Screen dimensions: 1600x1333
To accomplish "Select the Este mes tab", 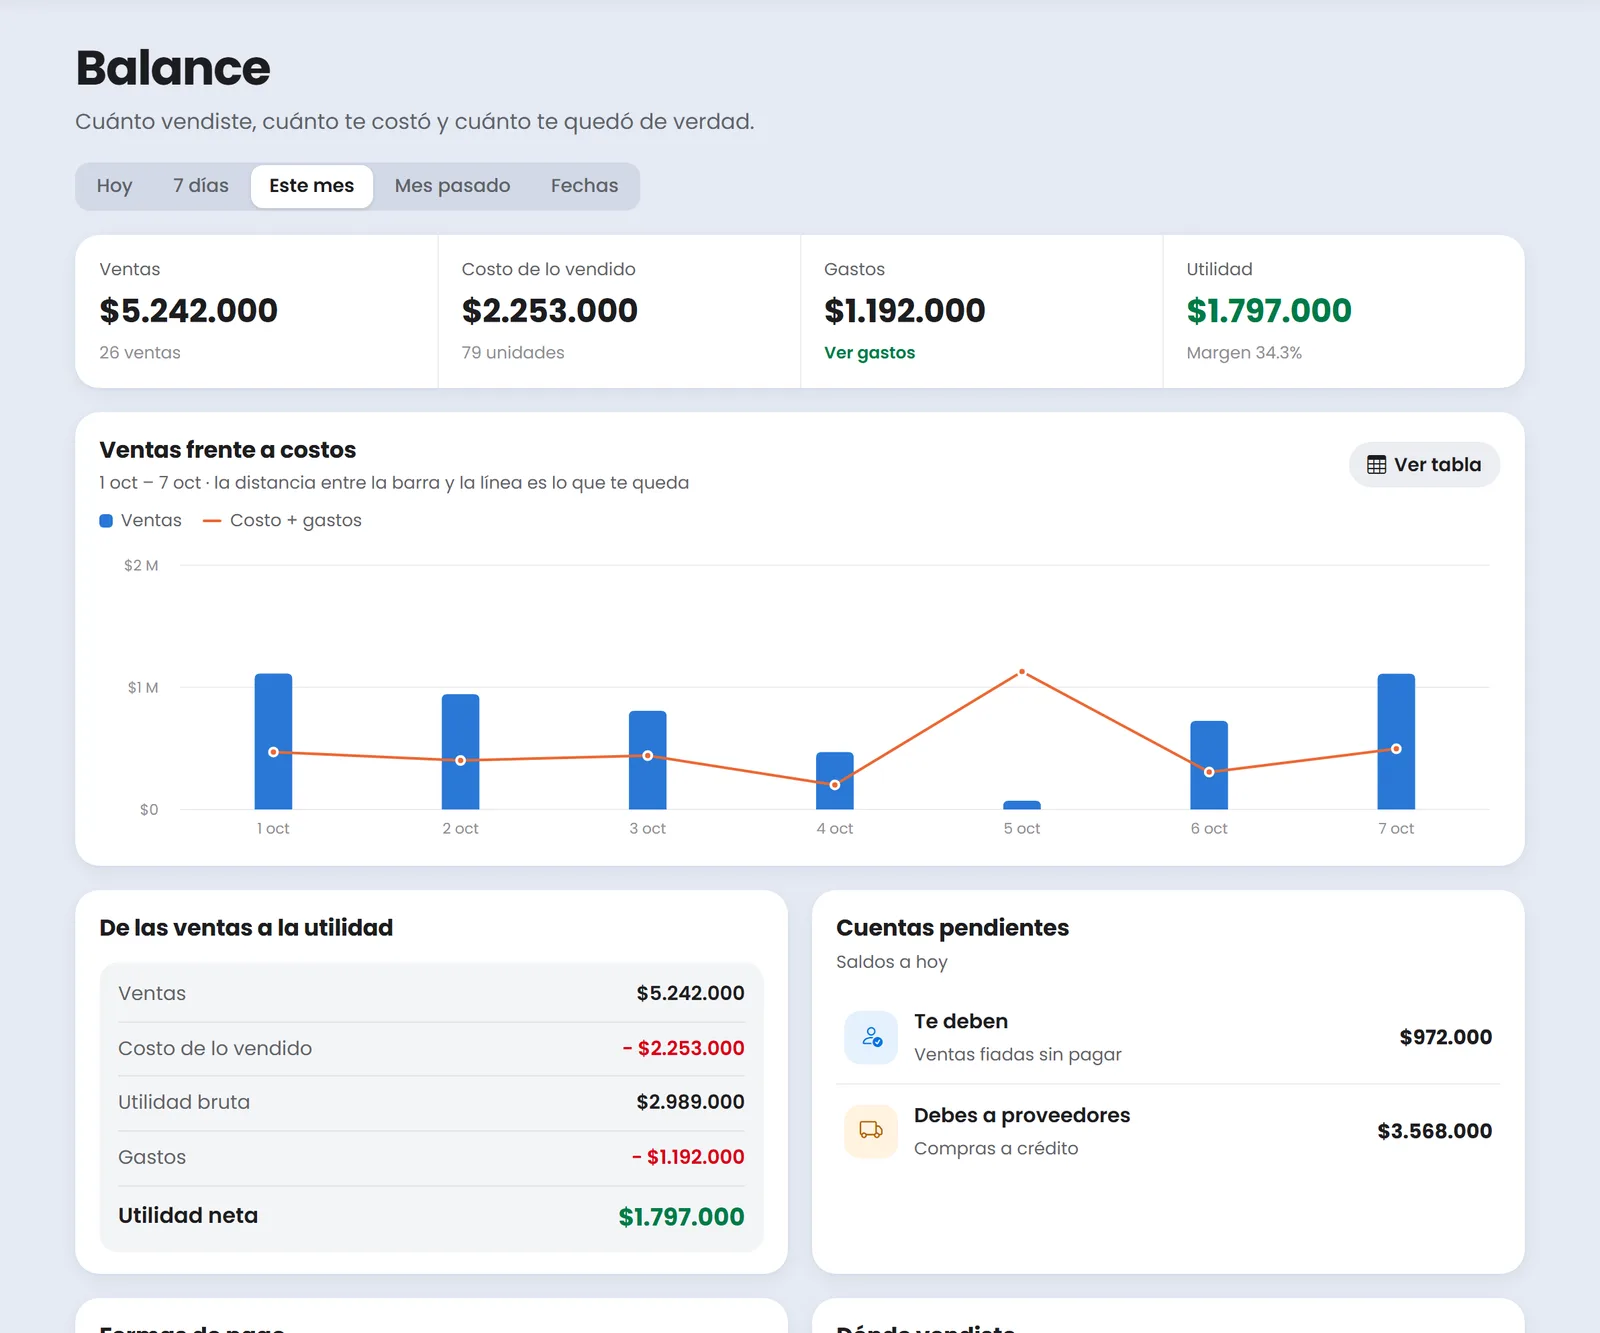I will coord(312,186).
